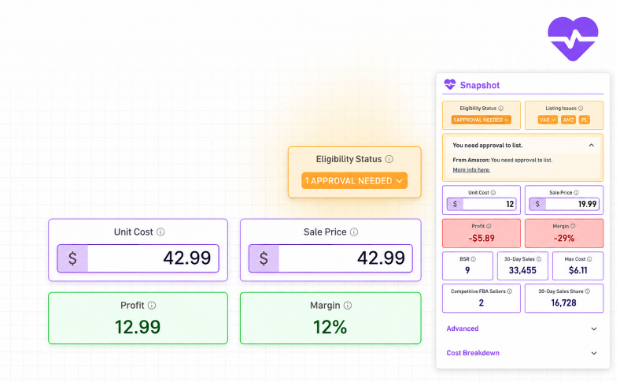Click info icon next to large Eligibility Status
The width and height of the screenshot is (617, 382).
tap(389, 159)
